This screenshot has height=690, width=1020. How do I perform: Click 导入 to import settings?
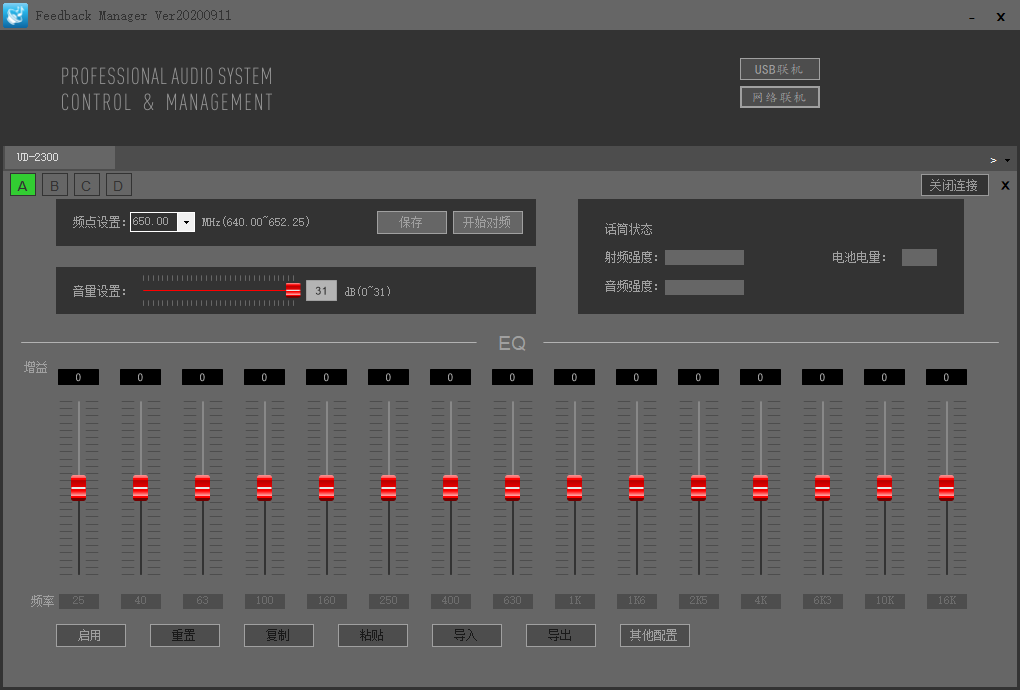(466, 635)
